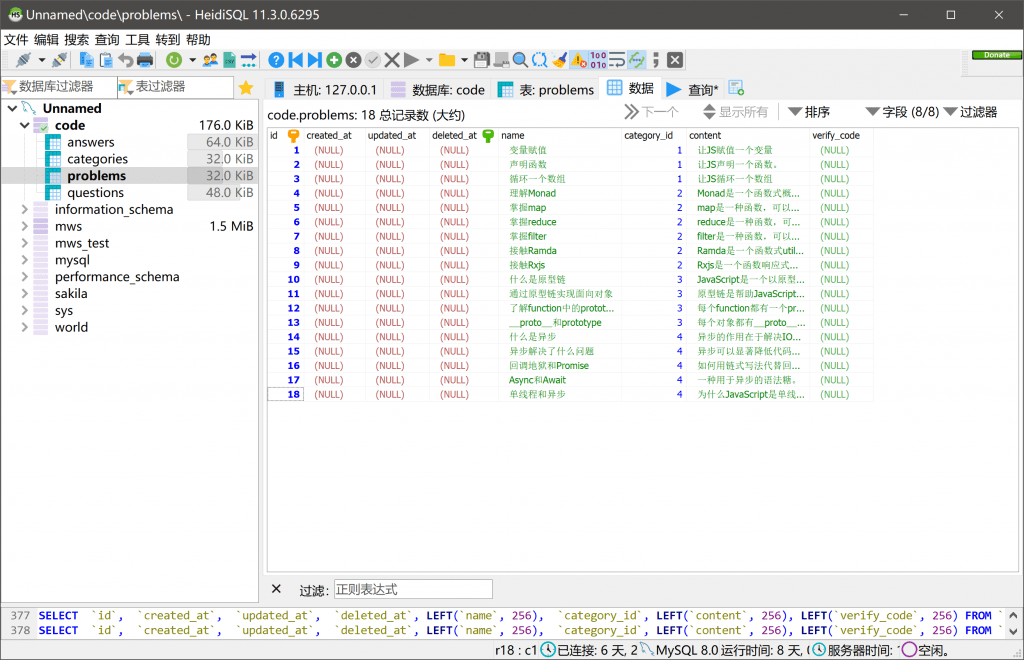Open dropdown arrow beside session manager icon
Screen dimensions: 1024x660
click(x=42, y=60)
